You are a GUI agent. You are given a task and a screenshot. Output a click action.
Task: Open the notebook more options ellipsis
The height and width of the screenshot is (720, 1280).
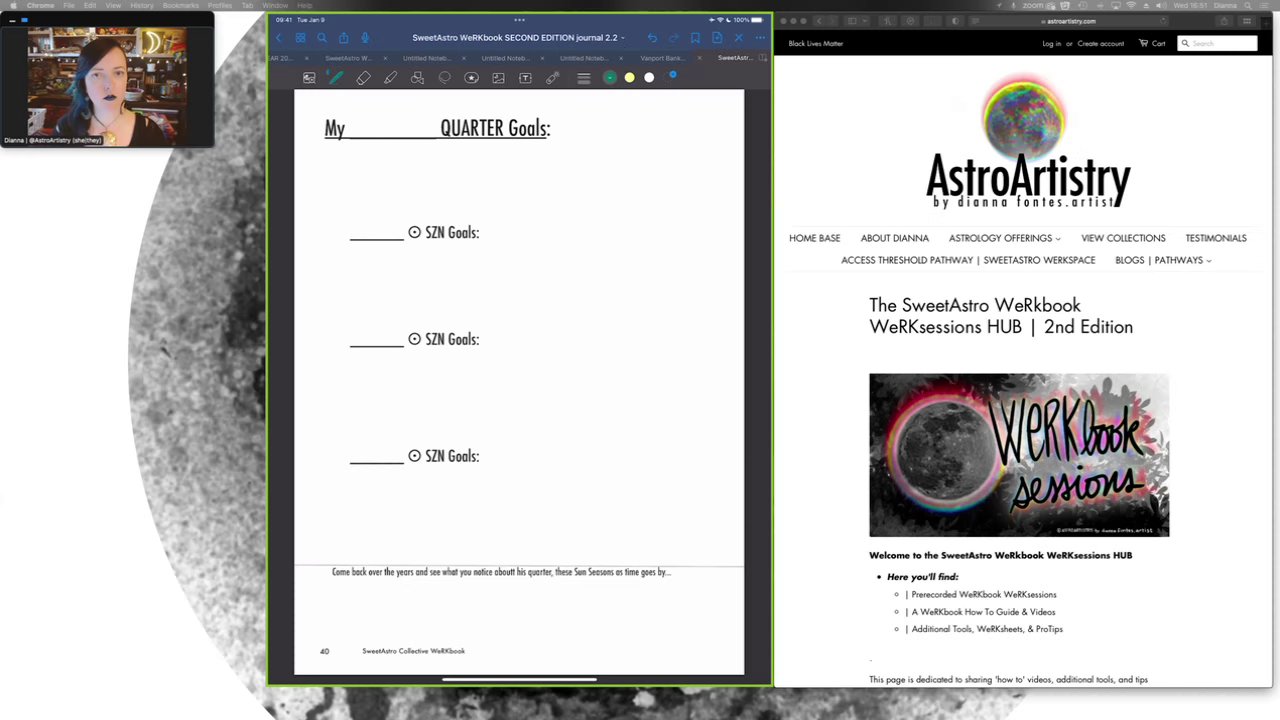coord(760,38)
